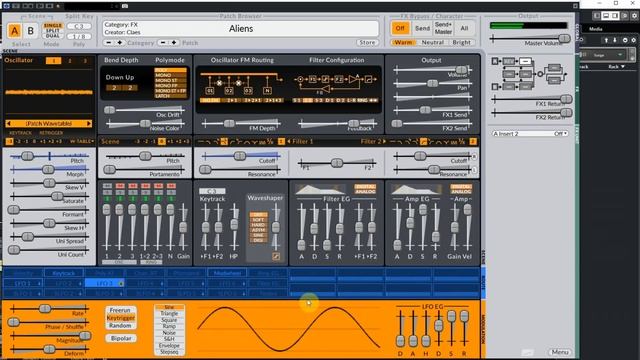Select D 1 filter configuration

pyautogui.click(x=329, y=100)
